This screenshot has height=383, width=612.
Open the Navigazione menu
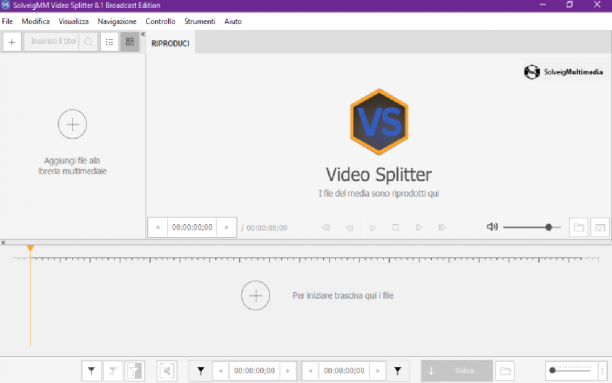[x=117, y=21]
